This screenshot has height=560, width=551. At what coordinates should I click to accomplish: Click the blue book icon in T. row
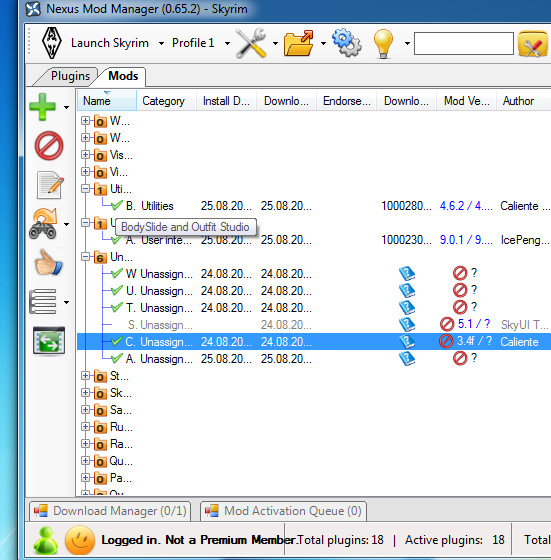pyautogui.click(x=407, y=308)
